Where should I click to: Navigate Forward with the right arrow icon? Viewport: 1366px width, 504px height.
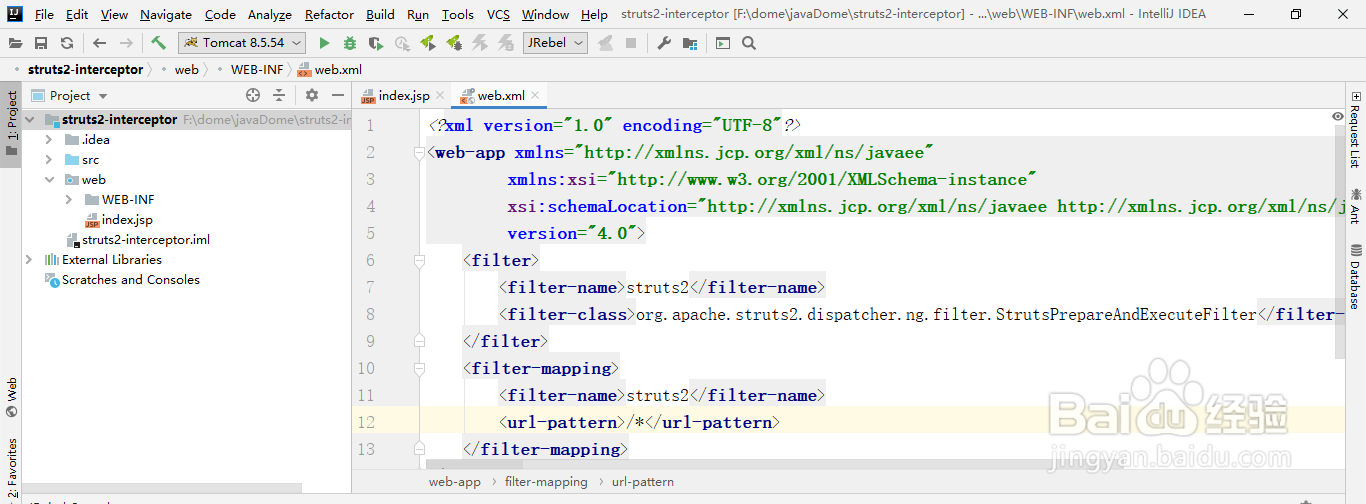point(126,43)
